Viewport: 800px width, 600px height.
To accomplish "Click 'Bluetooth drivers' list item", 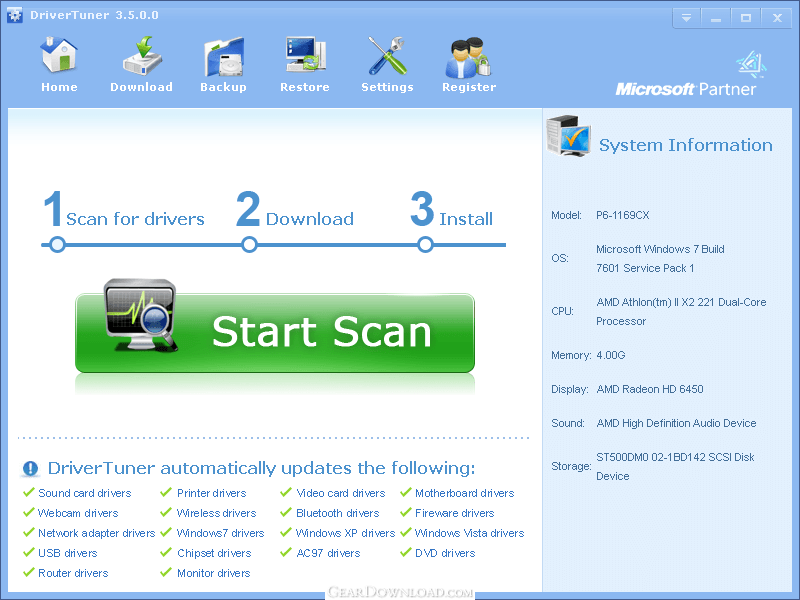I will coord(338,513).
